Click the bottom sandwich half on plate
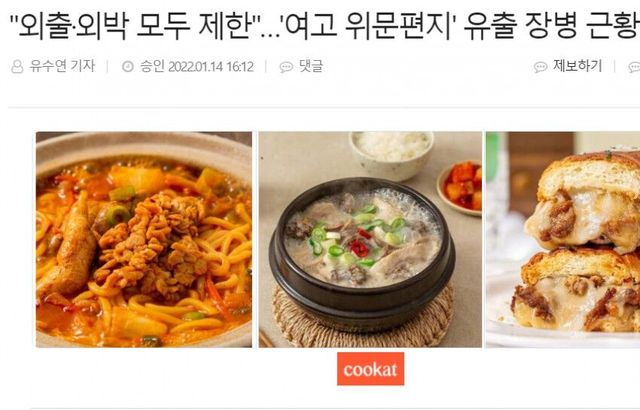 [x=576, y=292]
